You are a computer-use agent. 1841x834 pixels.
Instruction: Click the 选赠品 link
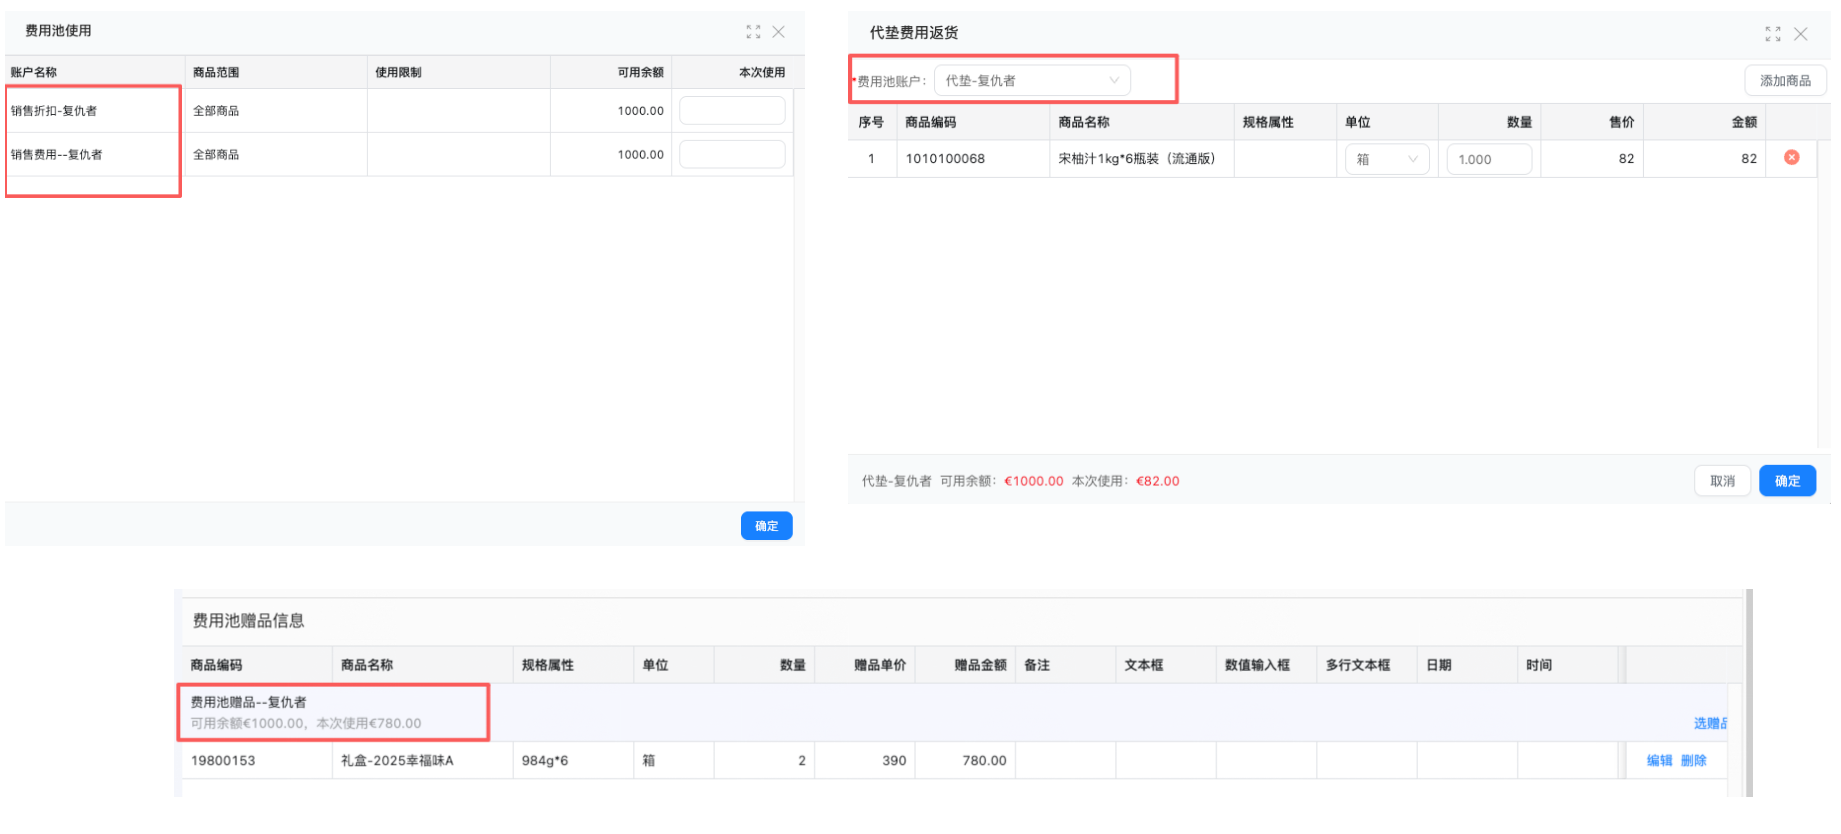click(x=1710, y=723)
